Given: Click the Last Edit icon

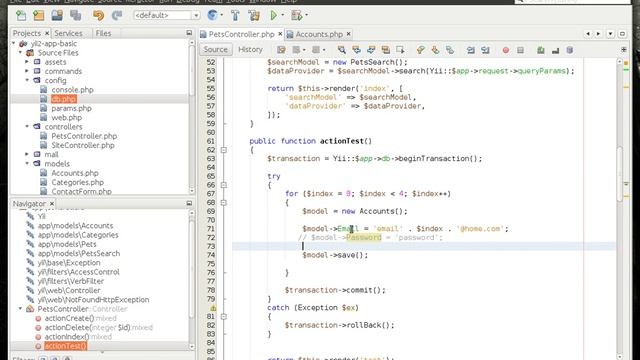Looking at the screenshot, I should point(281,50).
